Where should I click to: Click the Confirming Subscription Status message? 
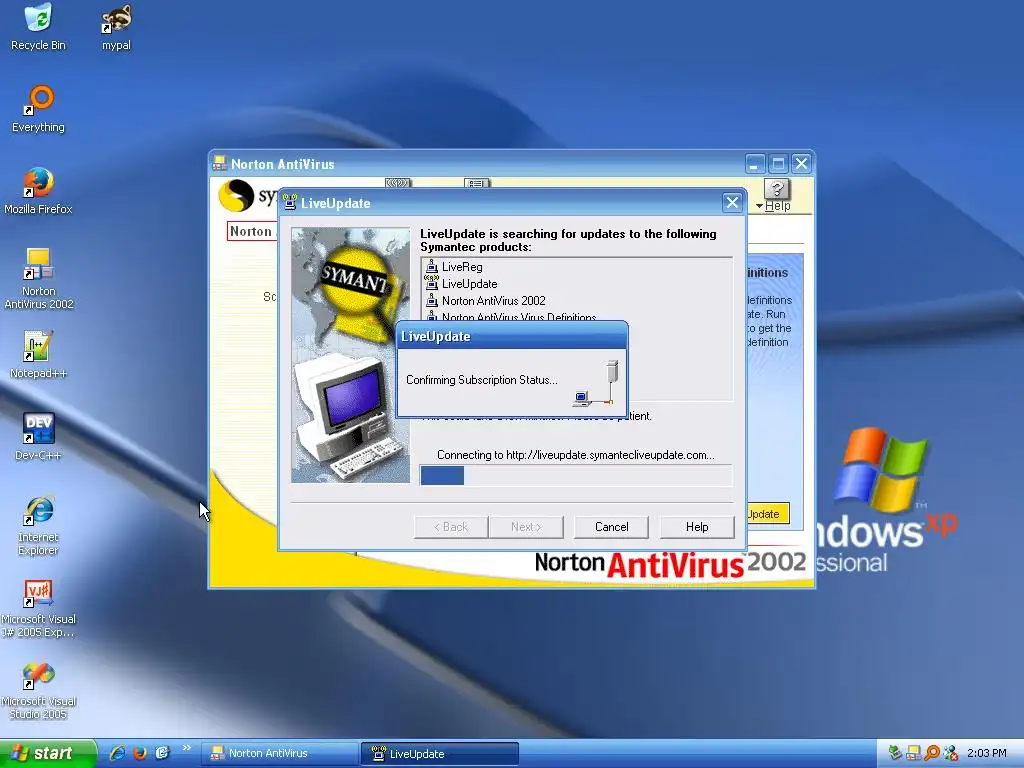[x=481, y=380]
